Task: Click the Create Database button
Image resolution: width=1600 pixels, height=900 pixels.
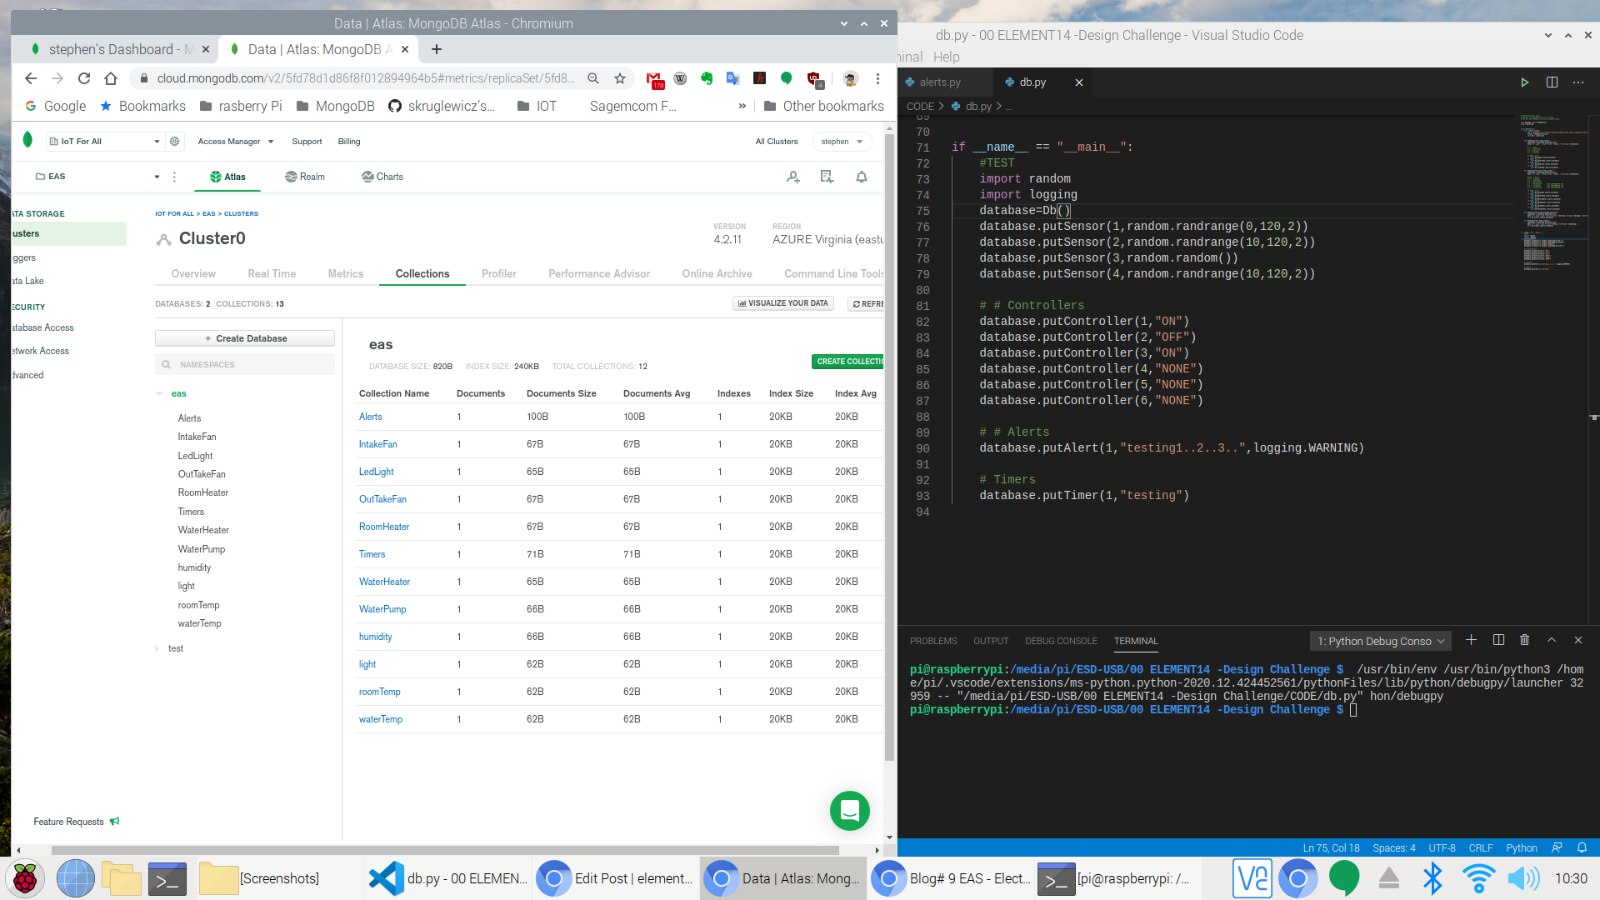Action: [245, 339]
